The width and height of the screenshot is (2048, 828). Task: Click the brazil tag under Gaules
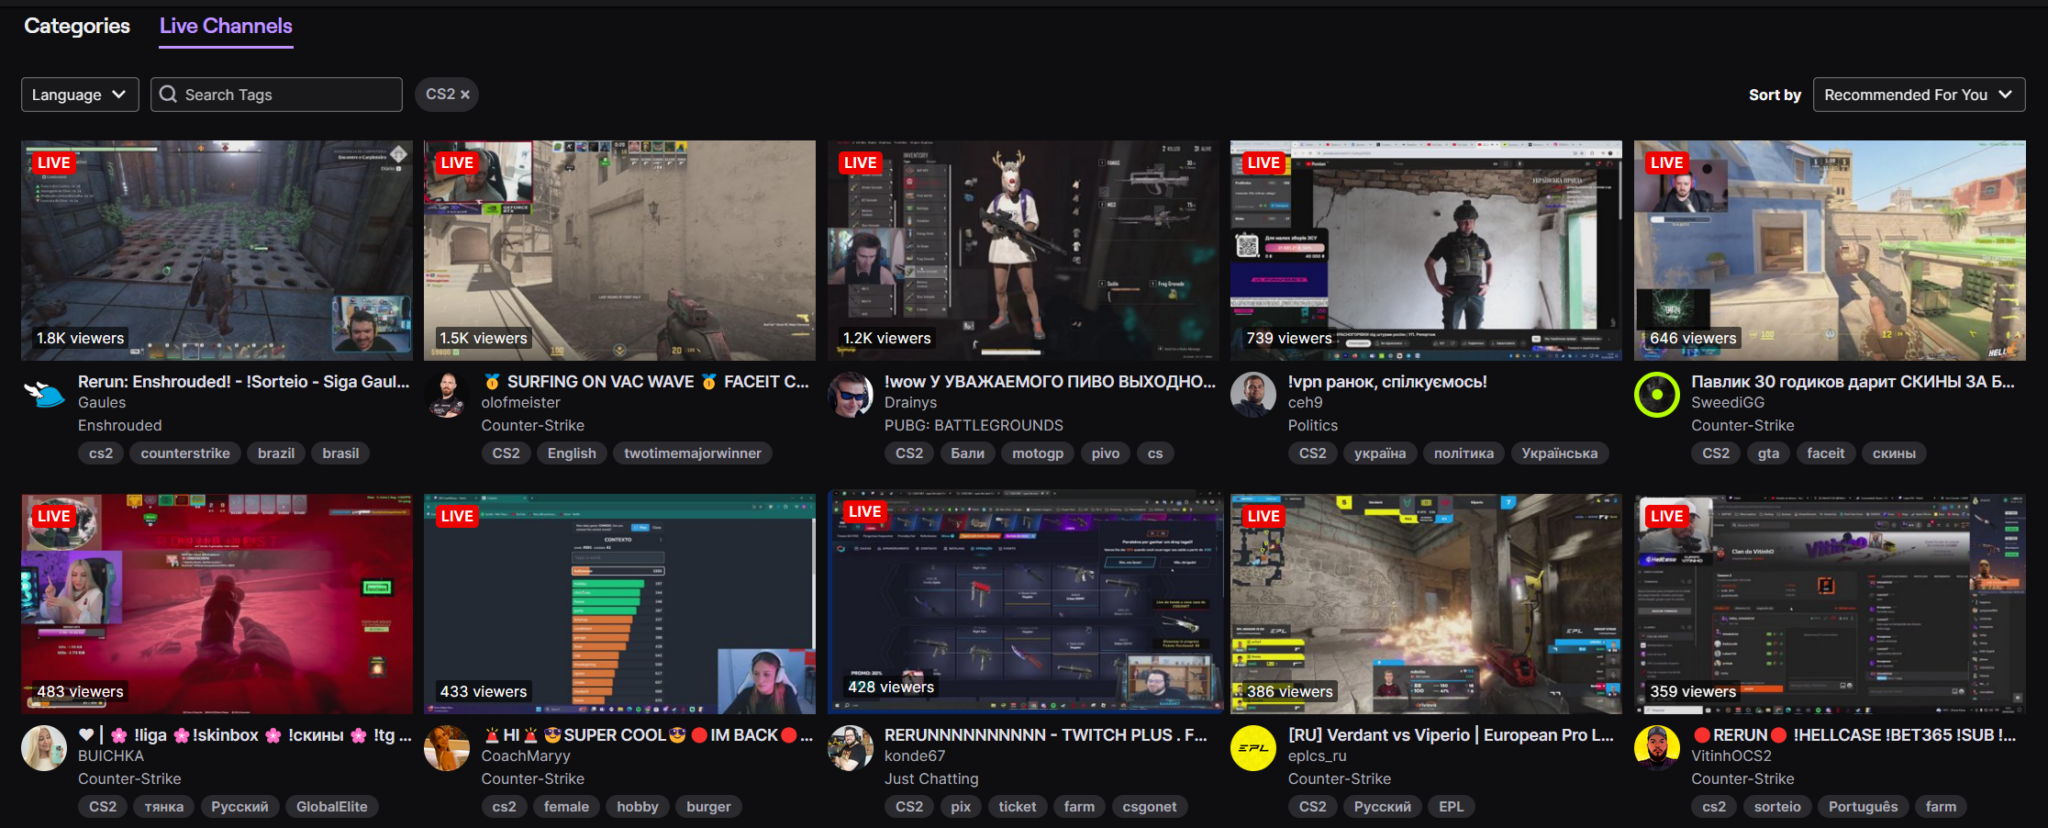[x=276, y=453]
